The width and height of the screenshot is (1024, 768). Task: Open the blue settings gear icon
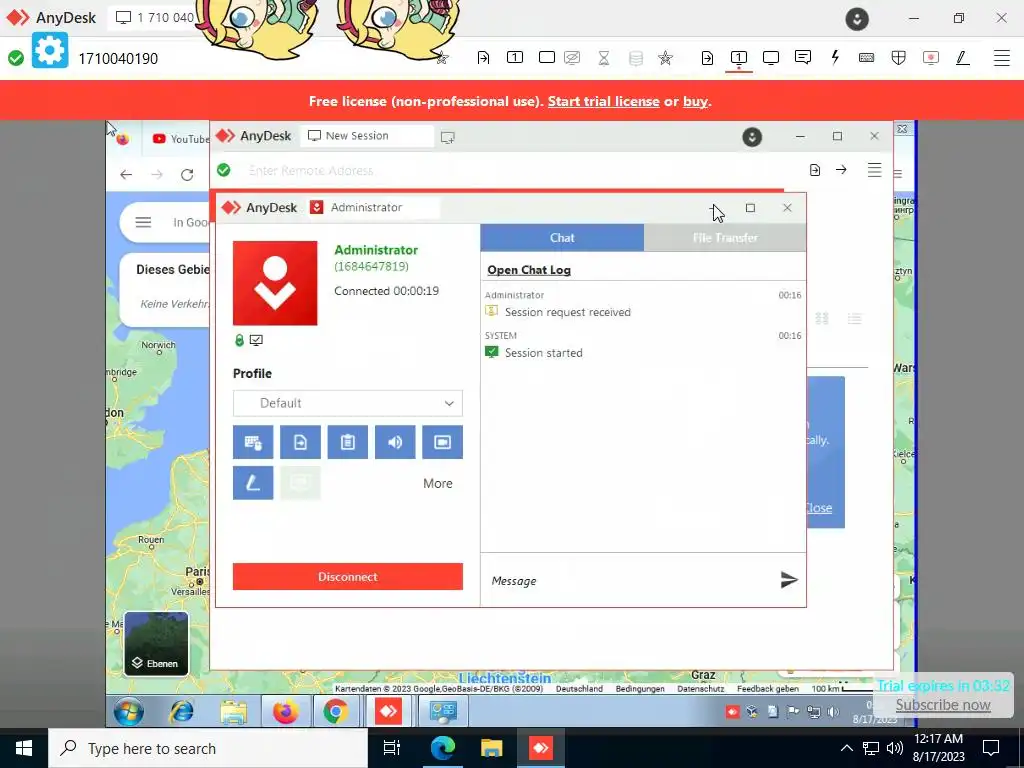50,50
